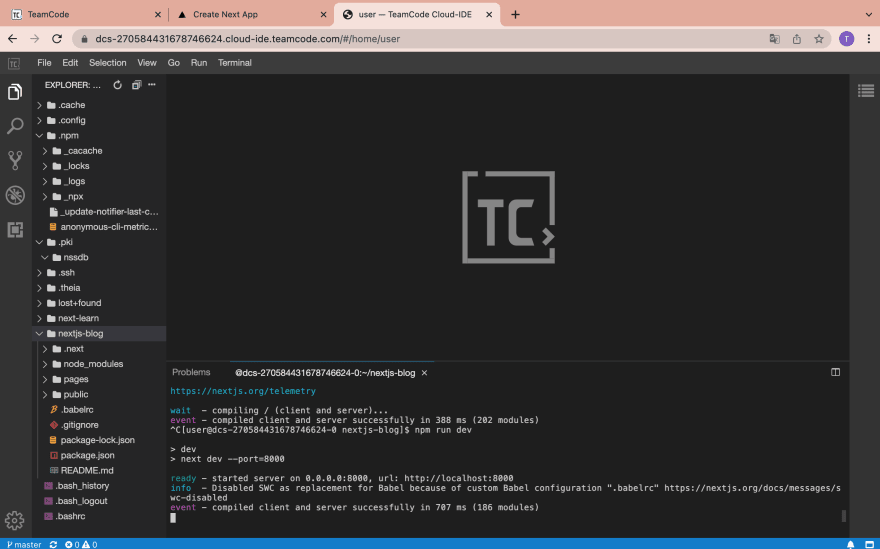Open the Terminal menu
The height and width of the screenshot is (549, 880).
(x=235, y=63)
